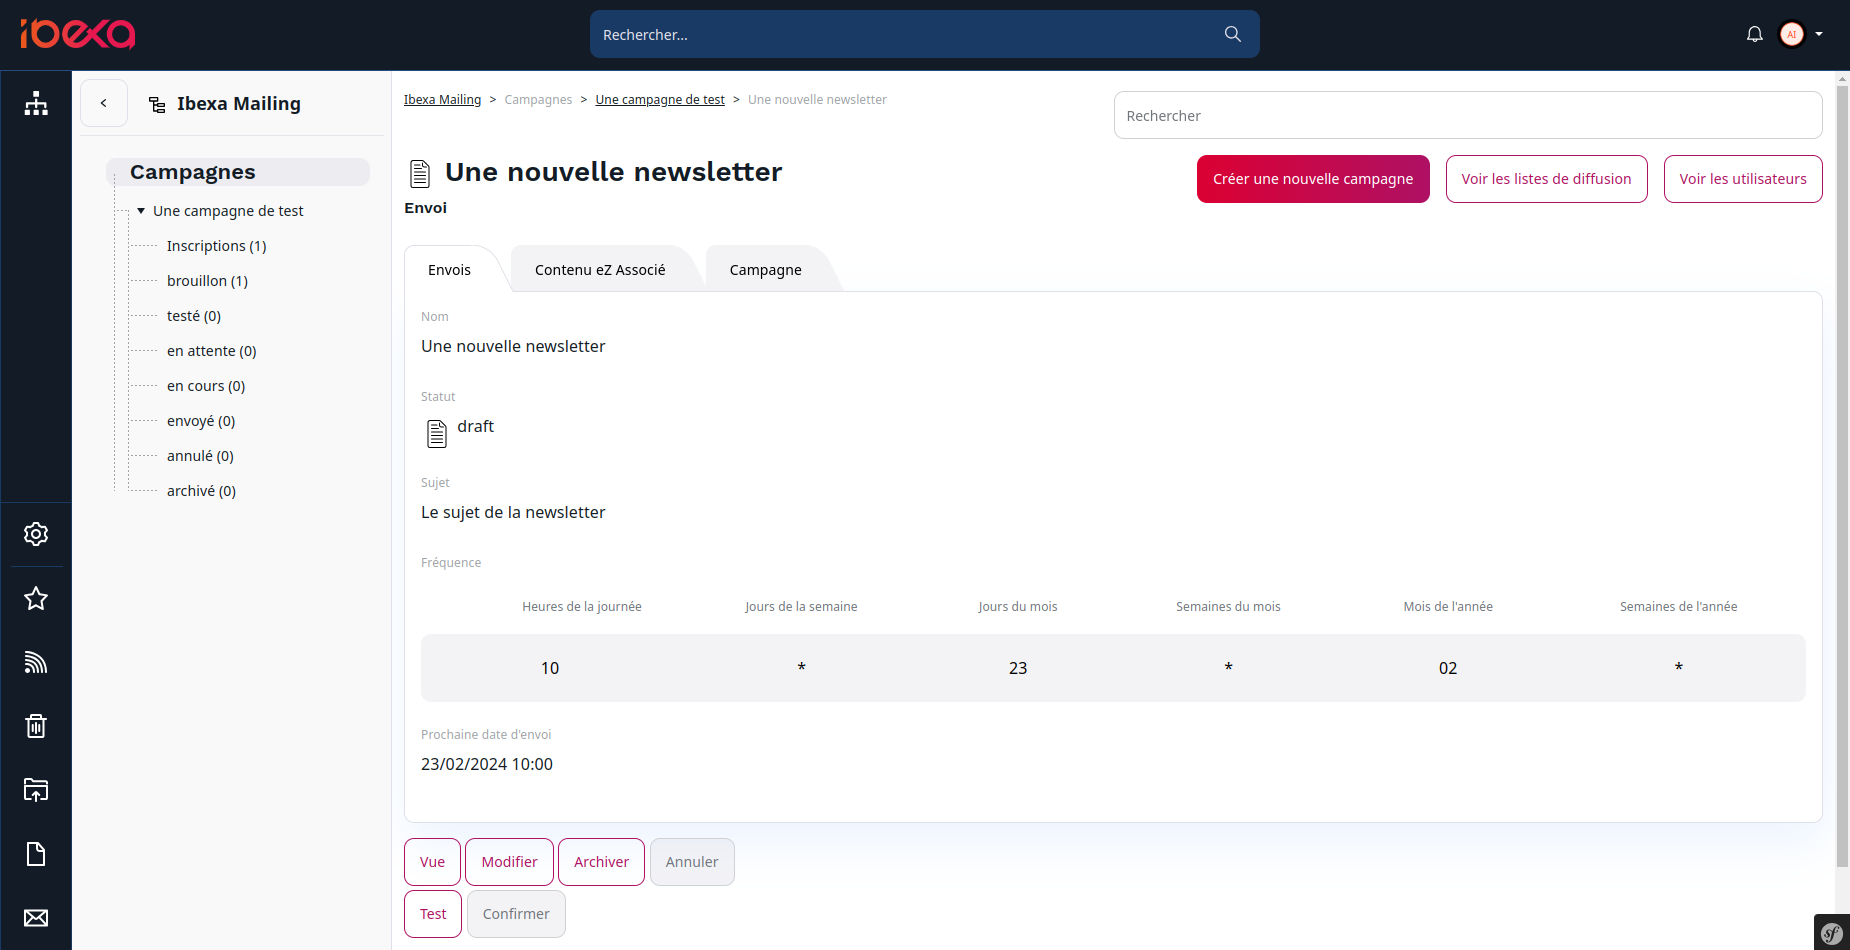The width and height of the screenshot is (1850, 950).
Task: Expand the AI user profile dropdown
Action: [x=1800, y=33]
